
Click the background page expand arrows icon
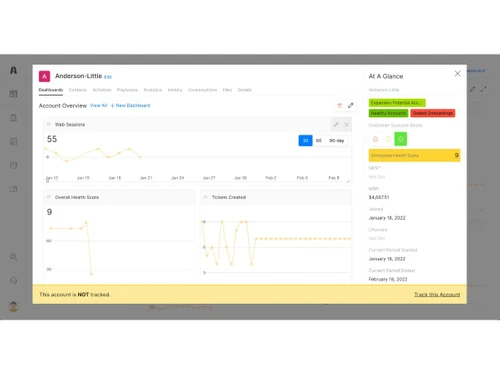coord(484,89)
